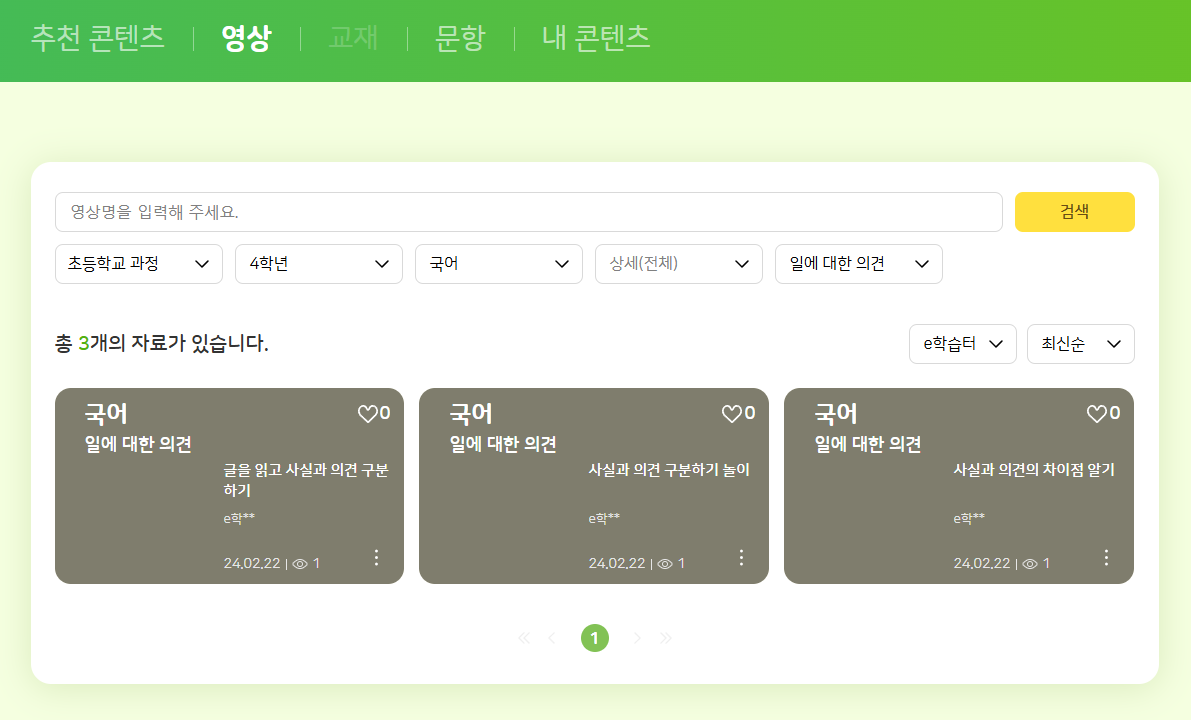Open the '최신순' sort order dropdown
Viewport: 1191px width, 720px height.
(x=1080, y=344)
